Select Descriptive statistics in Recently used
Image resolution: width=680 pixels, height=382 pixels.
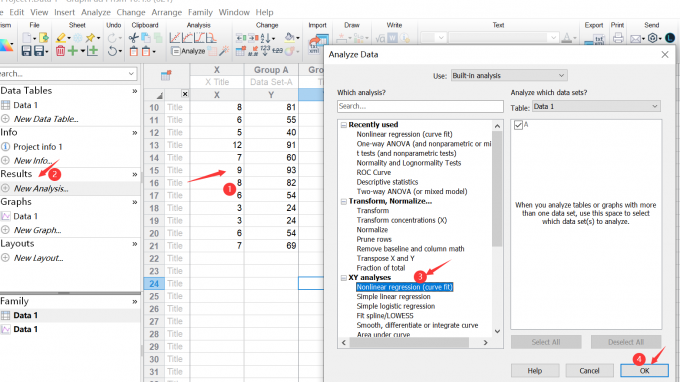click(387, 182)
